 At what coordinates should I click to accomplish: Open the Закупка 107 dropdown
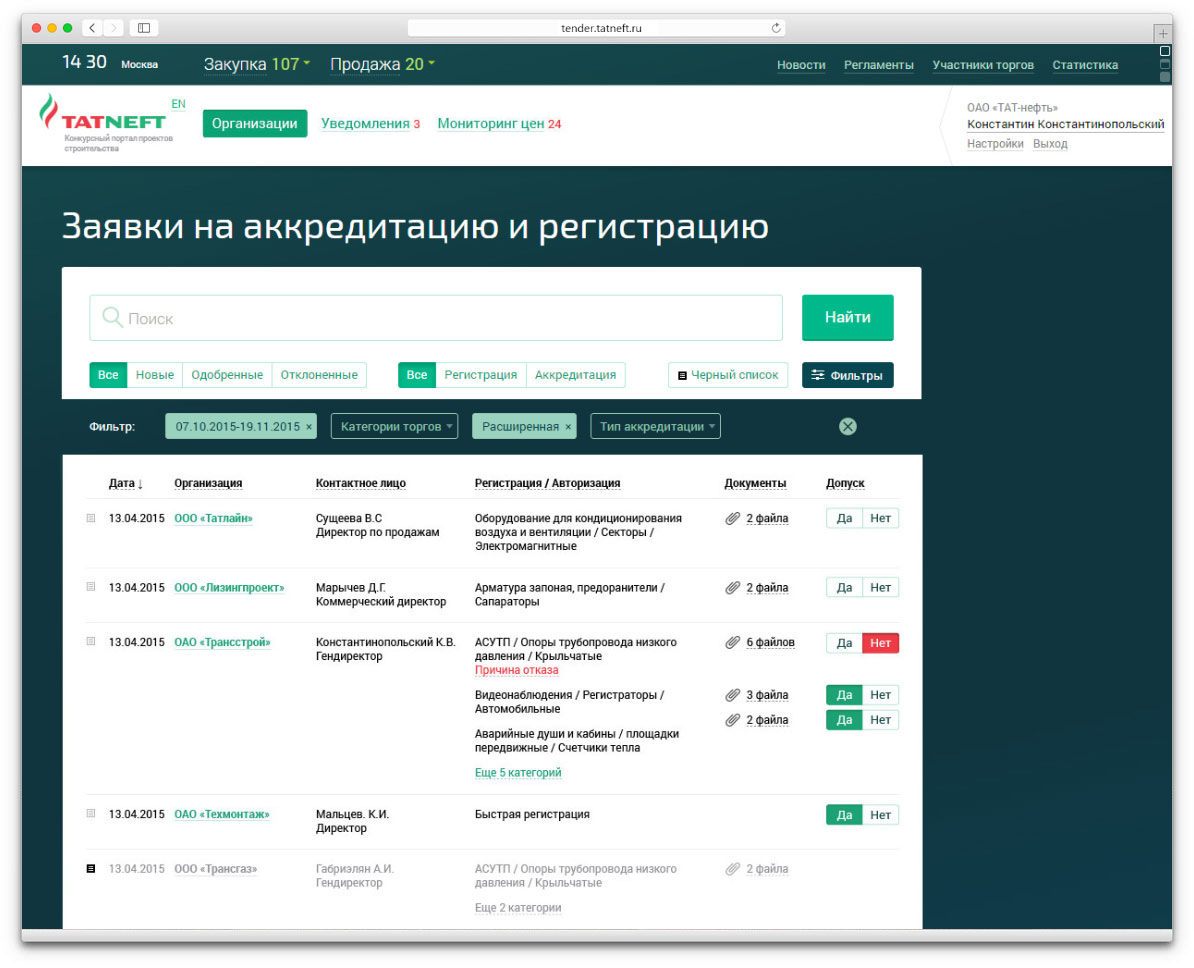257,65
